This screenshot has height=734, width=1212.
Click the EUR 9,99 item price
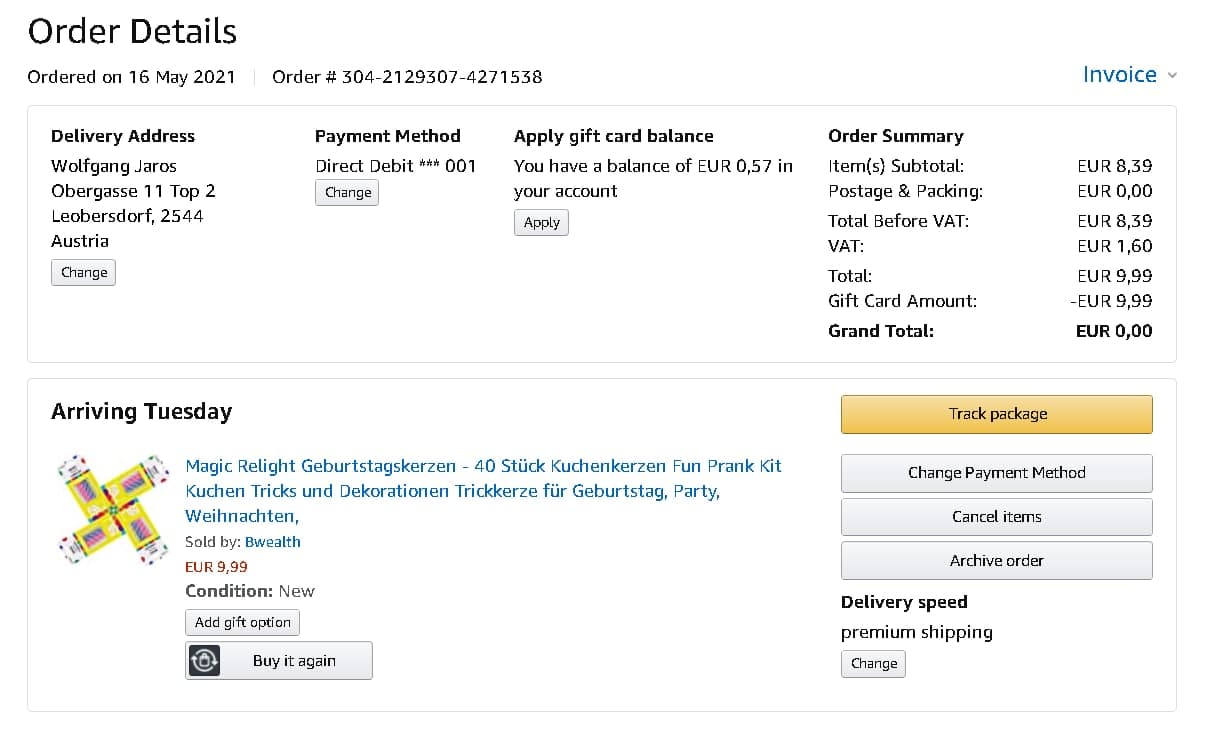216,567
